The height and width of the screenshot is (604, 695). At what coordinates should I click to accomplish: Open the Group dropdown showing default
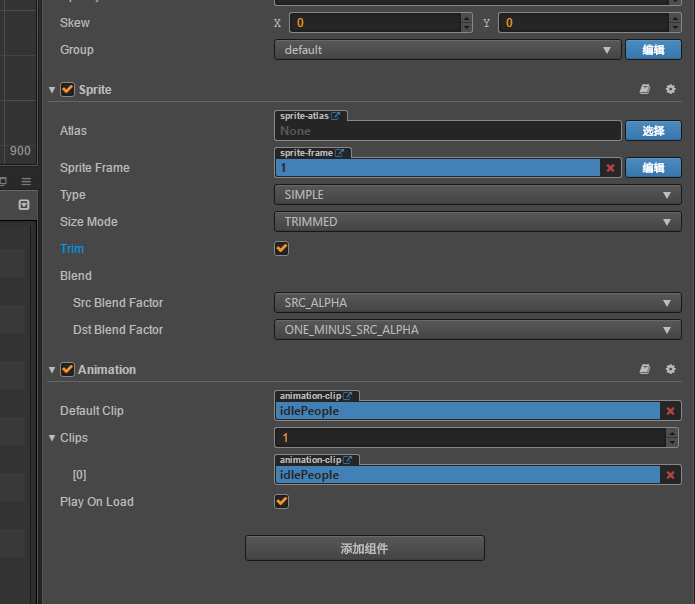tap(448, 50)
